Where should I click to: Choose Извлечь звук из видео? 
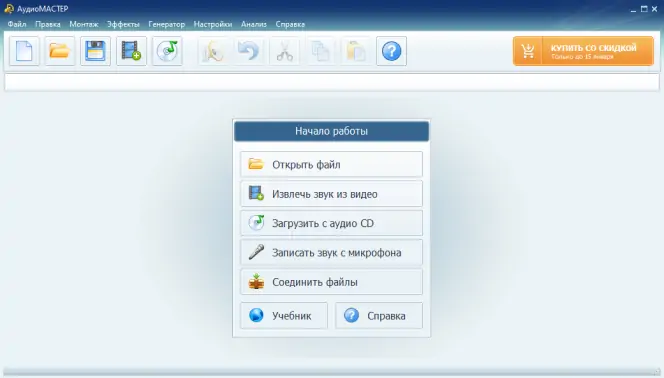[x=332, y=194]
